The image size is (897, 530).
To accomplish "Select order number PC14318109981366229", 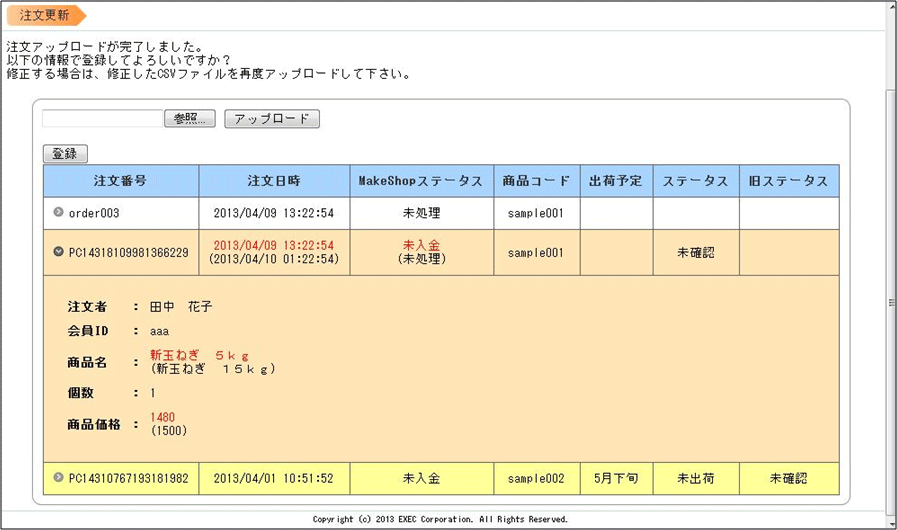I will click(128, 252).
